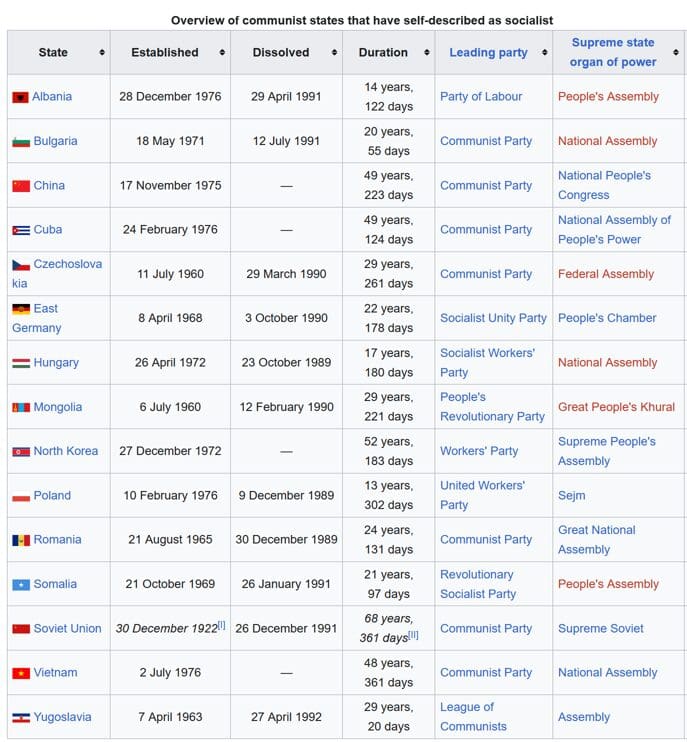Open the Party of Labour link

coord(481,97)
